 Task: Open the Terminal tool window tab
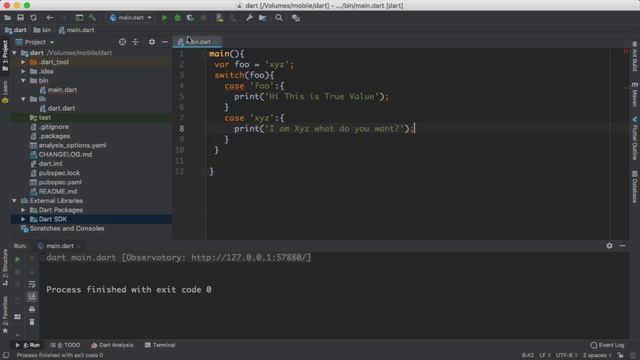click(x=160, y=345)
